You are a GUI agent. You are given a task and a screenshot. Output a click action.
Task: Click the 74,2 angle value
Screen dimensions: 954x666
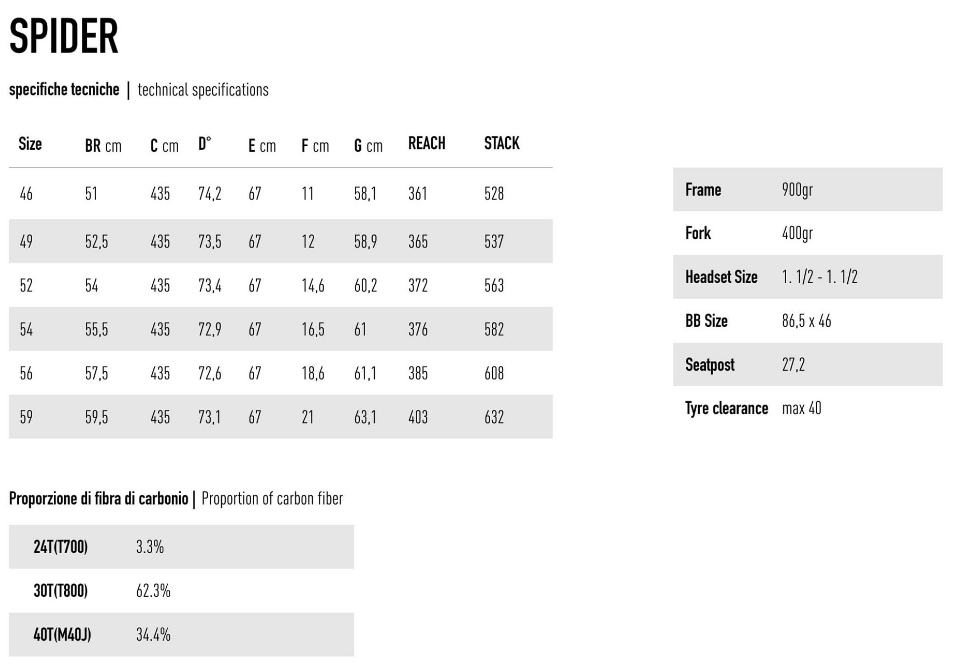210,194
